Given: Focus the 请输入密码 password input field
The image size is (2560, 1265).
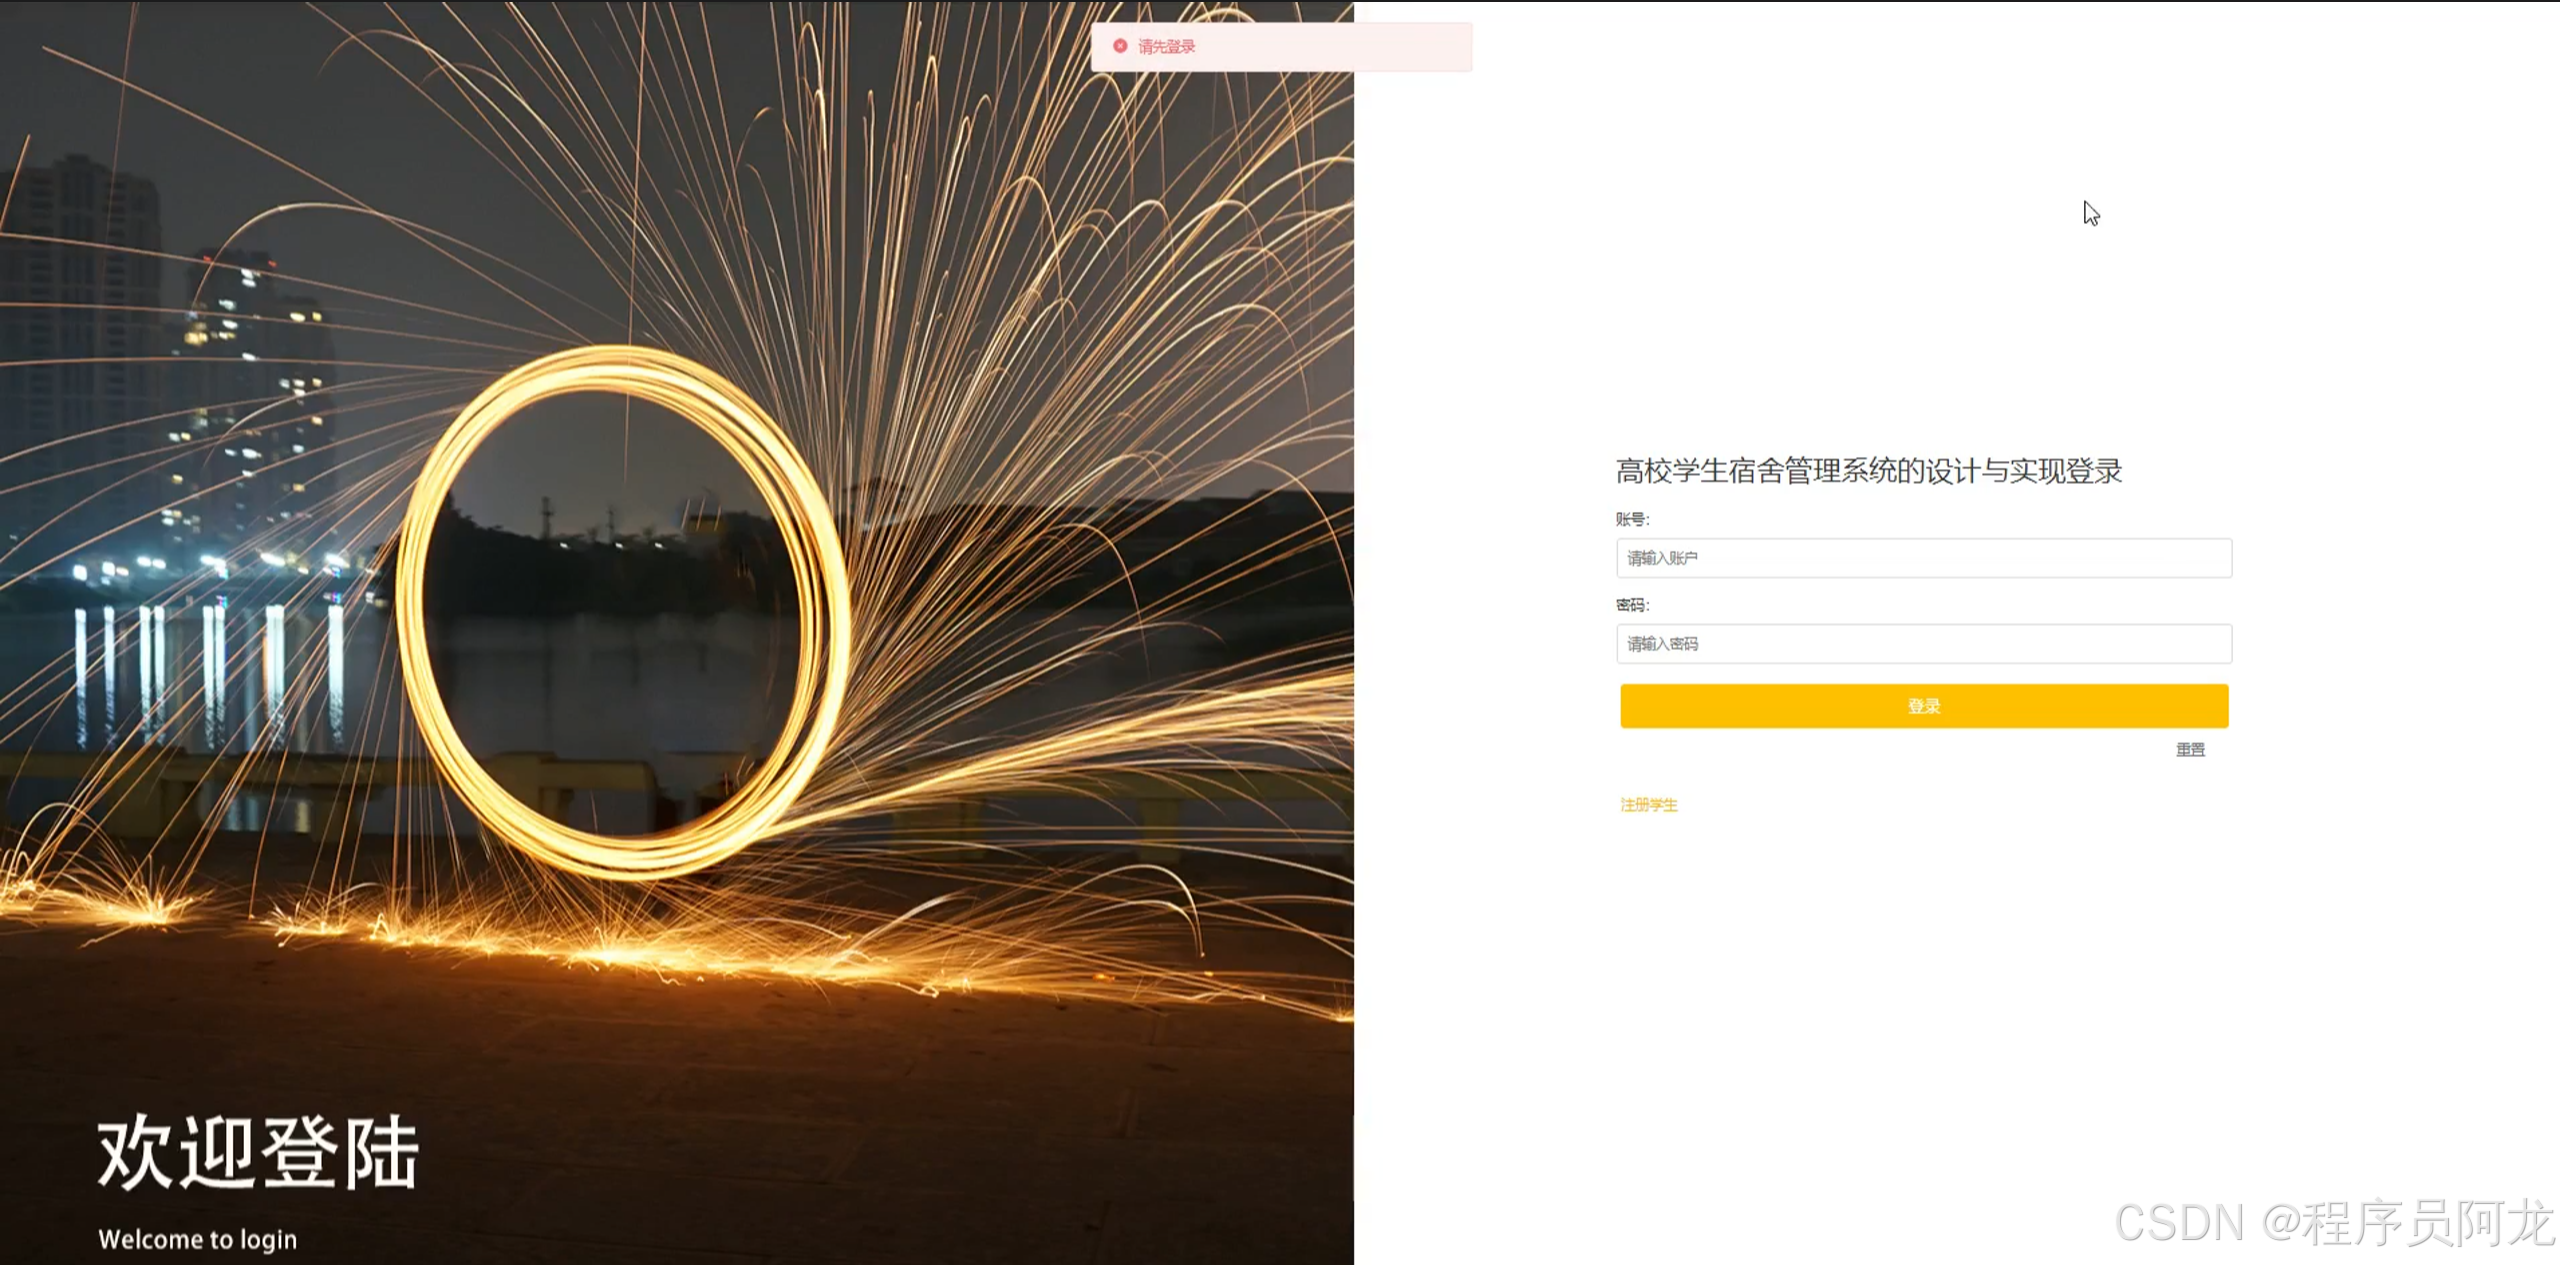Looking at the screenshot, I should coord(1923,644).
